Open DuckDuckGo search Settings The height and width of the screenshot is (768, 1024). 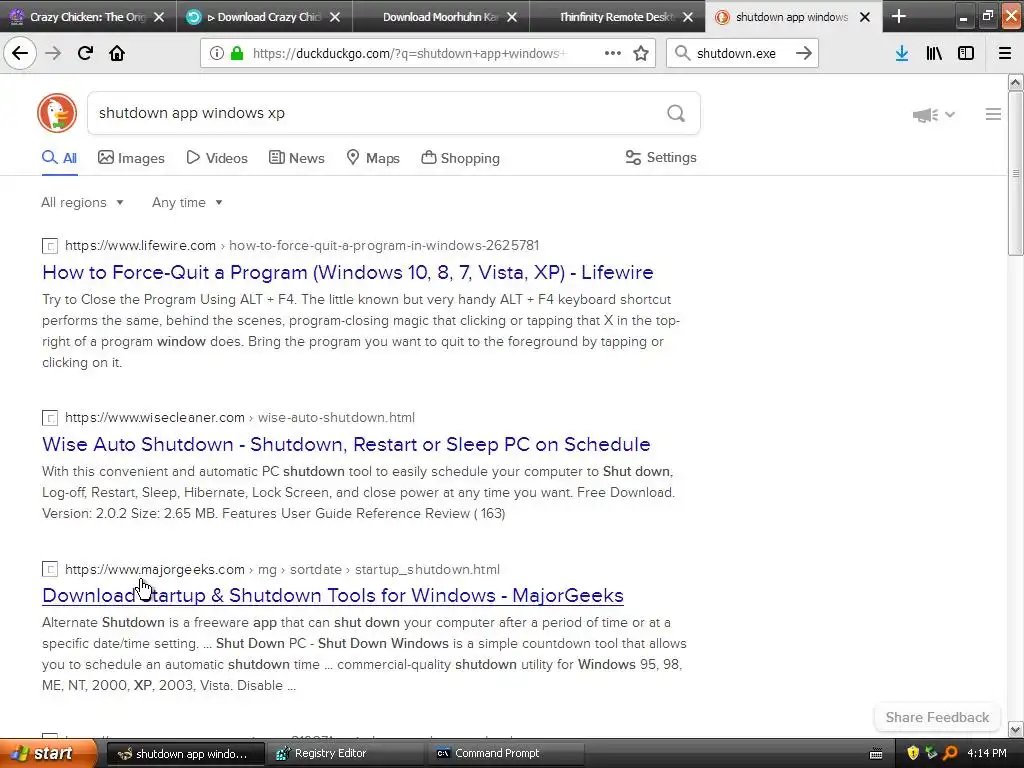tap(661, 157)
